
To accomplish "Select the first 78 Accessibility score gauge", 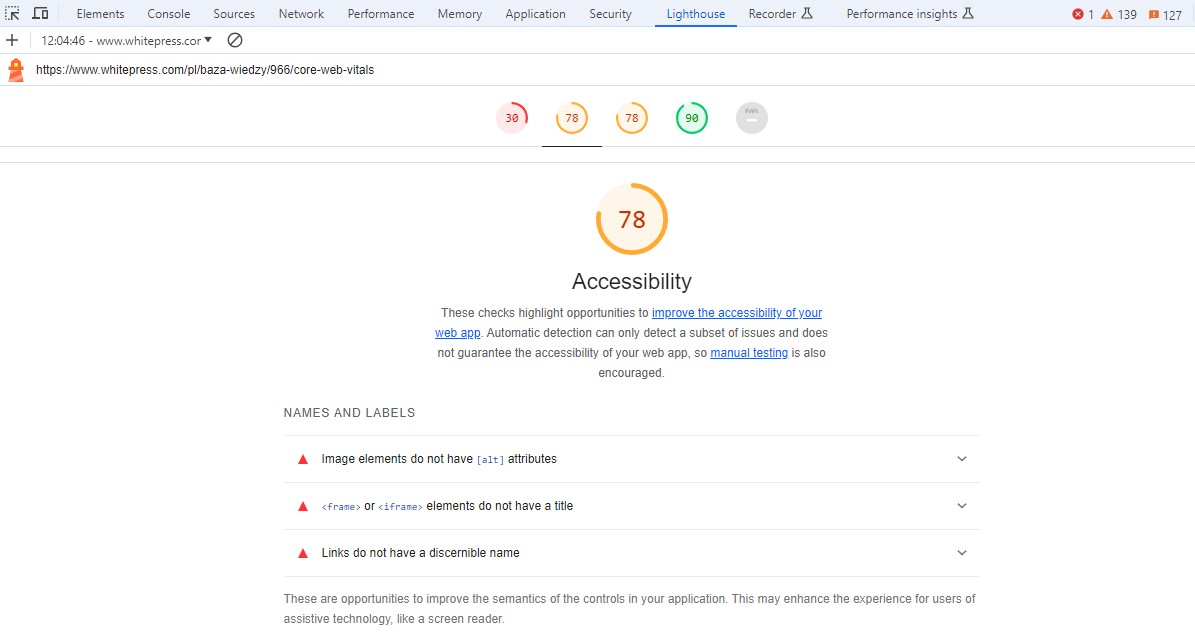I will (x=572, y=118).
